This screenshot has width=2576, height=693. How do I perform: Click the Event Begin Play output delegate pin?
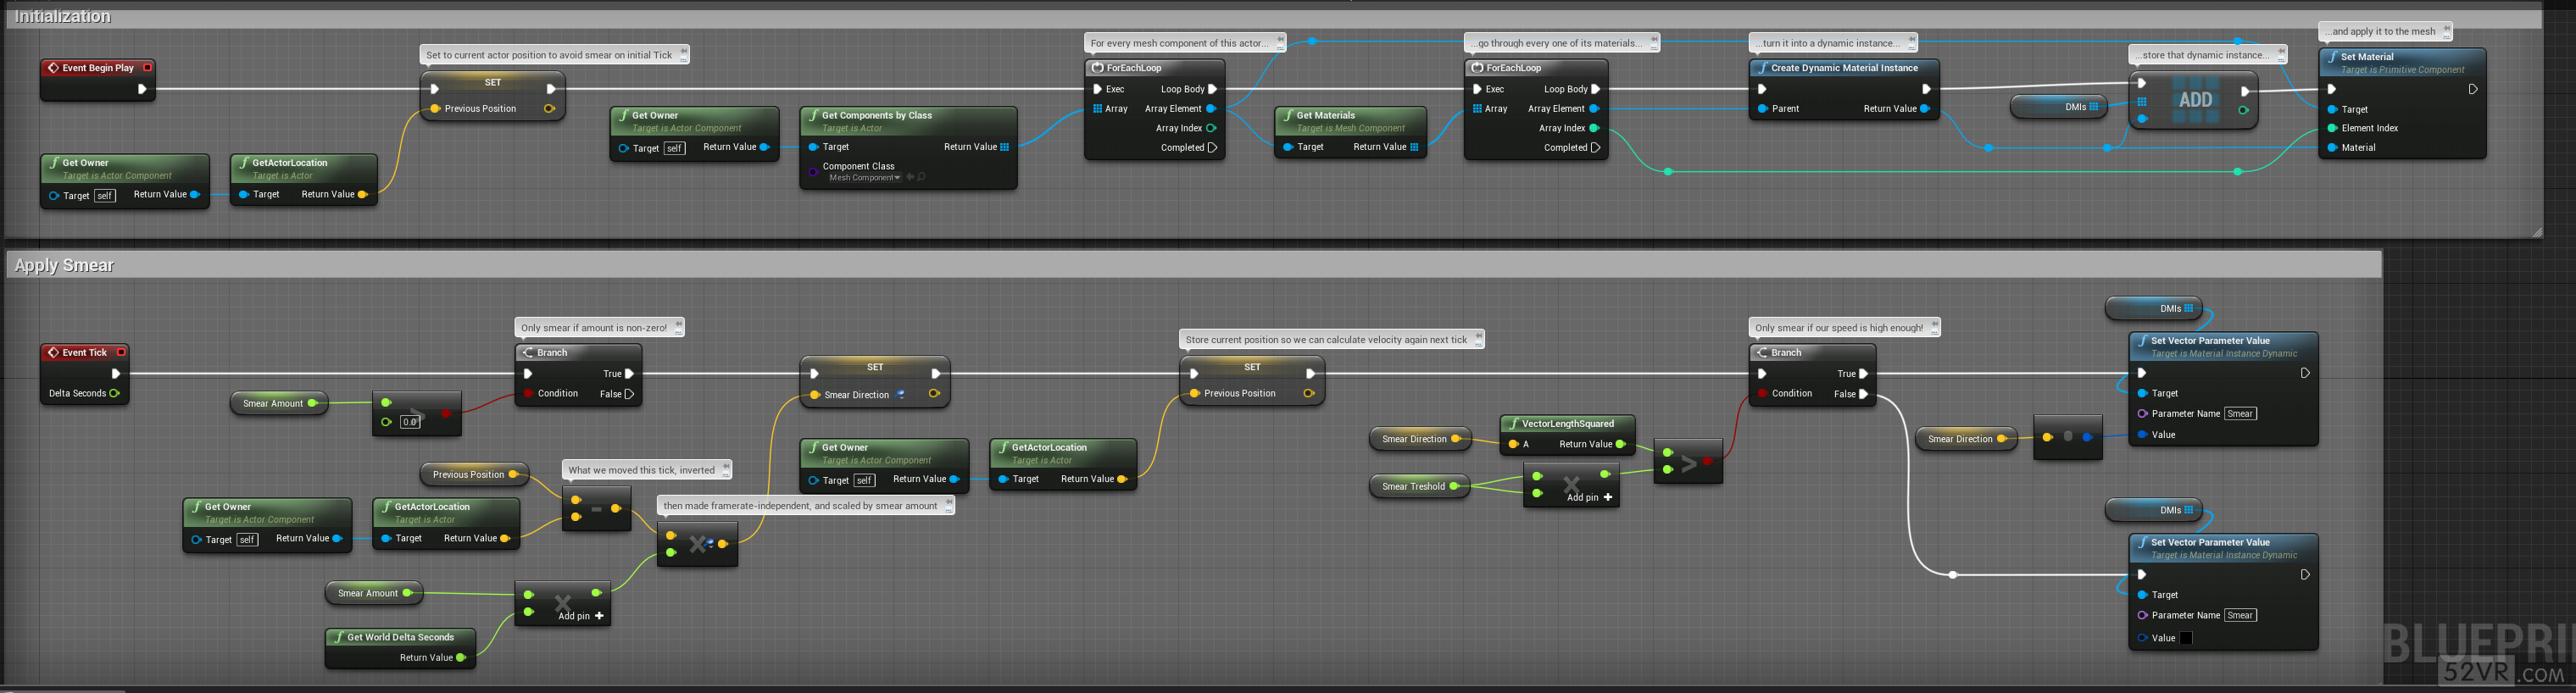click(147, 68)
